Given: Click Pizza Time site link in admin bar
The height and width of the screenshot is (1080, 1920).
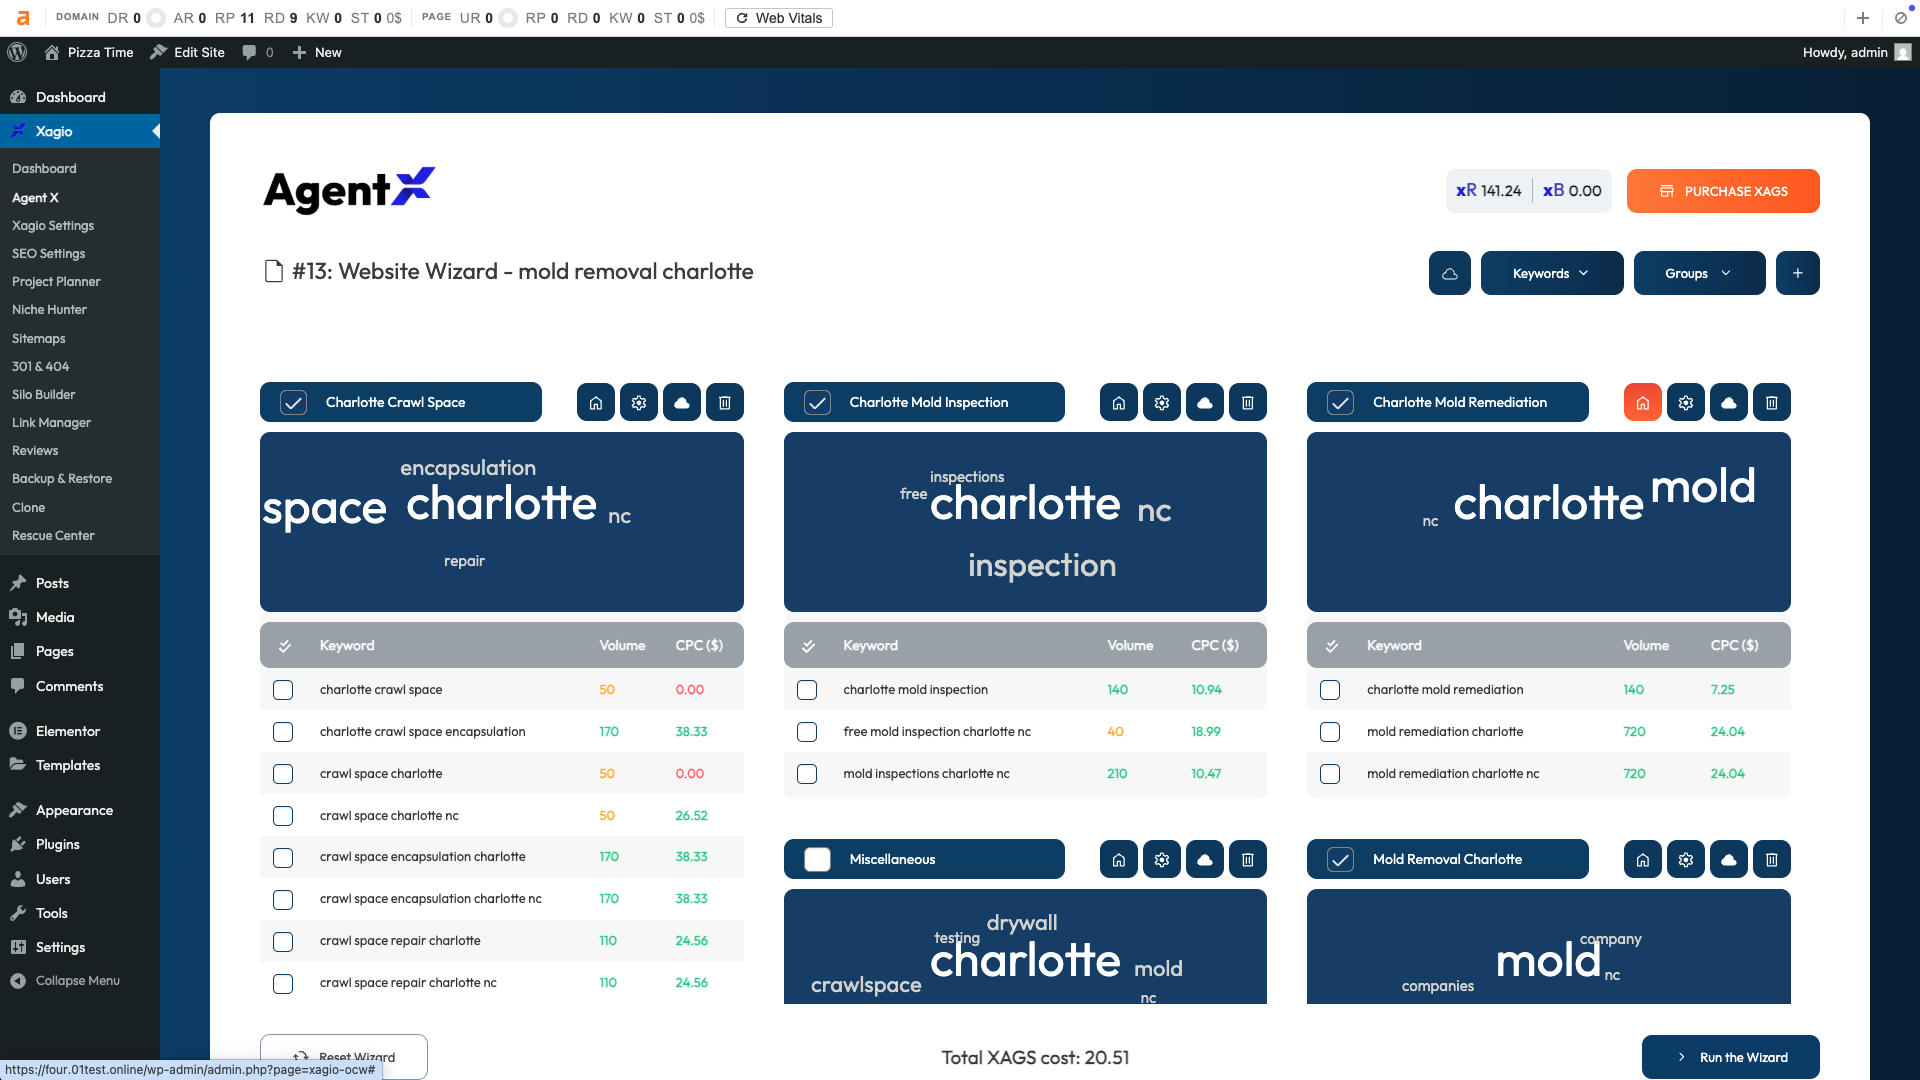Looking at the screenshot, I should tap(89, 52).
